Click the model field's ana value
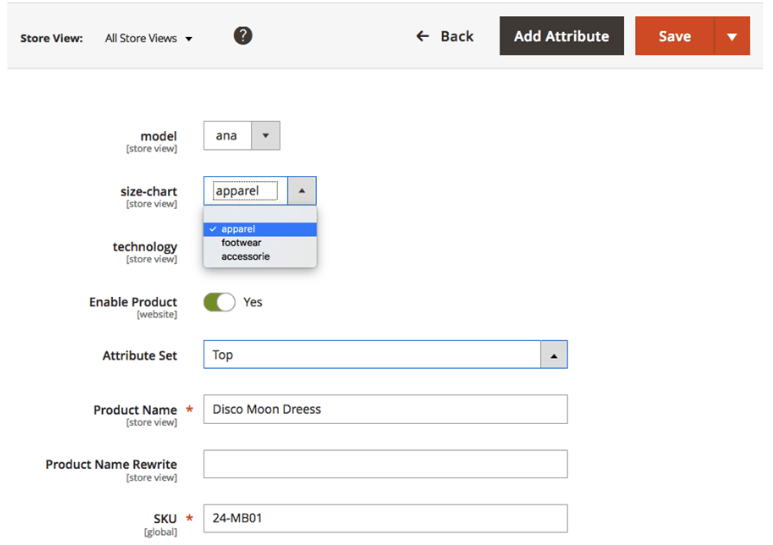 [227, 135]
